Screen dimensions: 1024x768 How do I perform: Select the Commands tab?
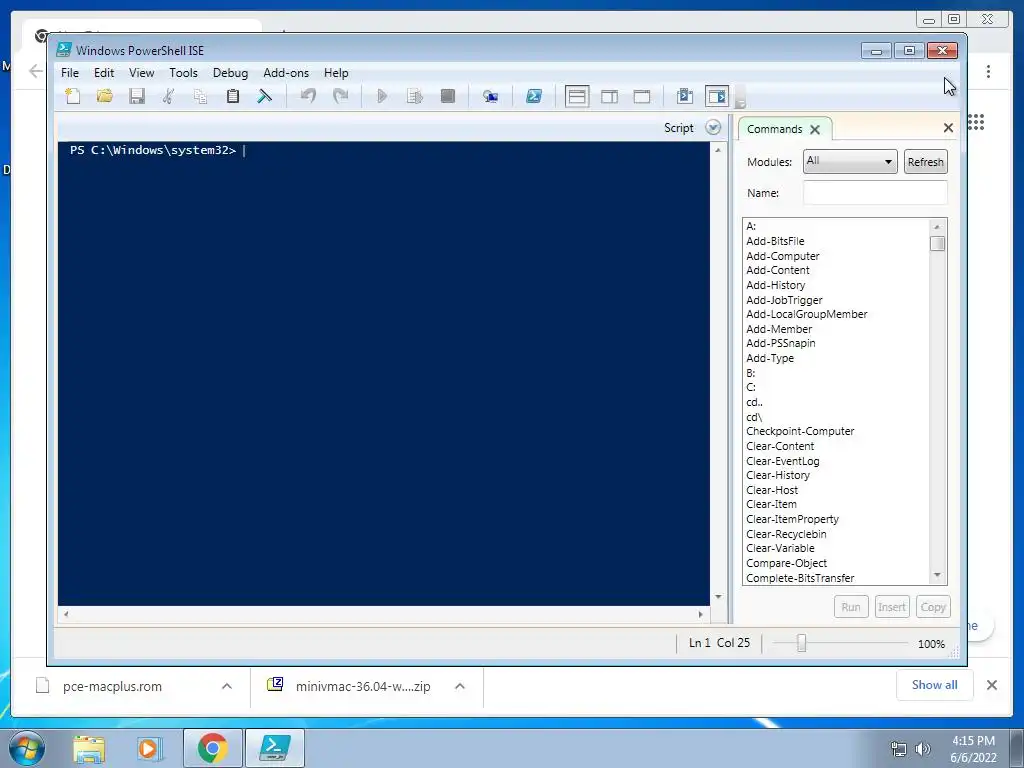click(775, 129)
